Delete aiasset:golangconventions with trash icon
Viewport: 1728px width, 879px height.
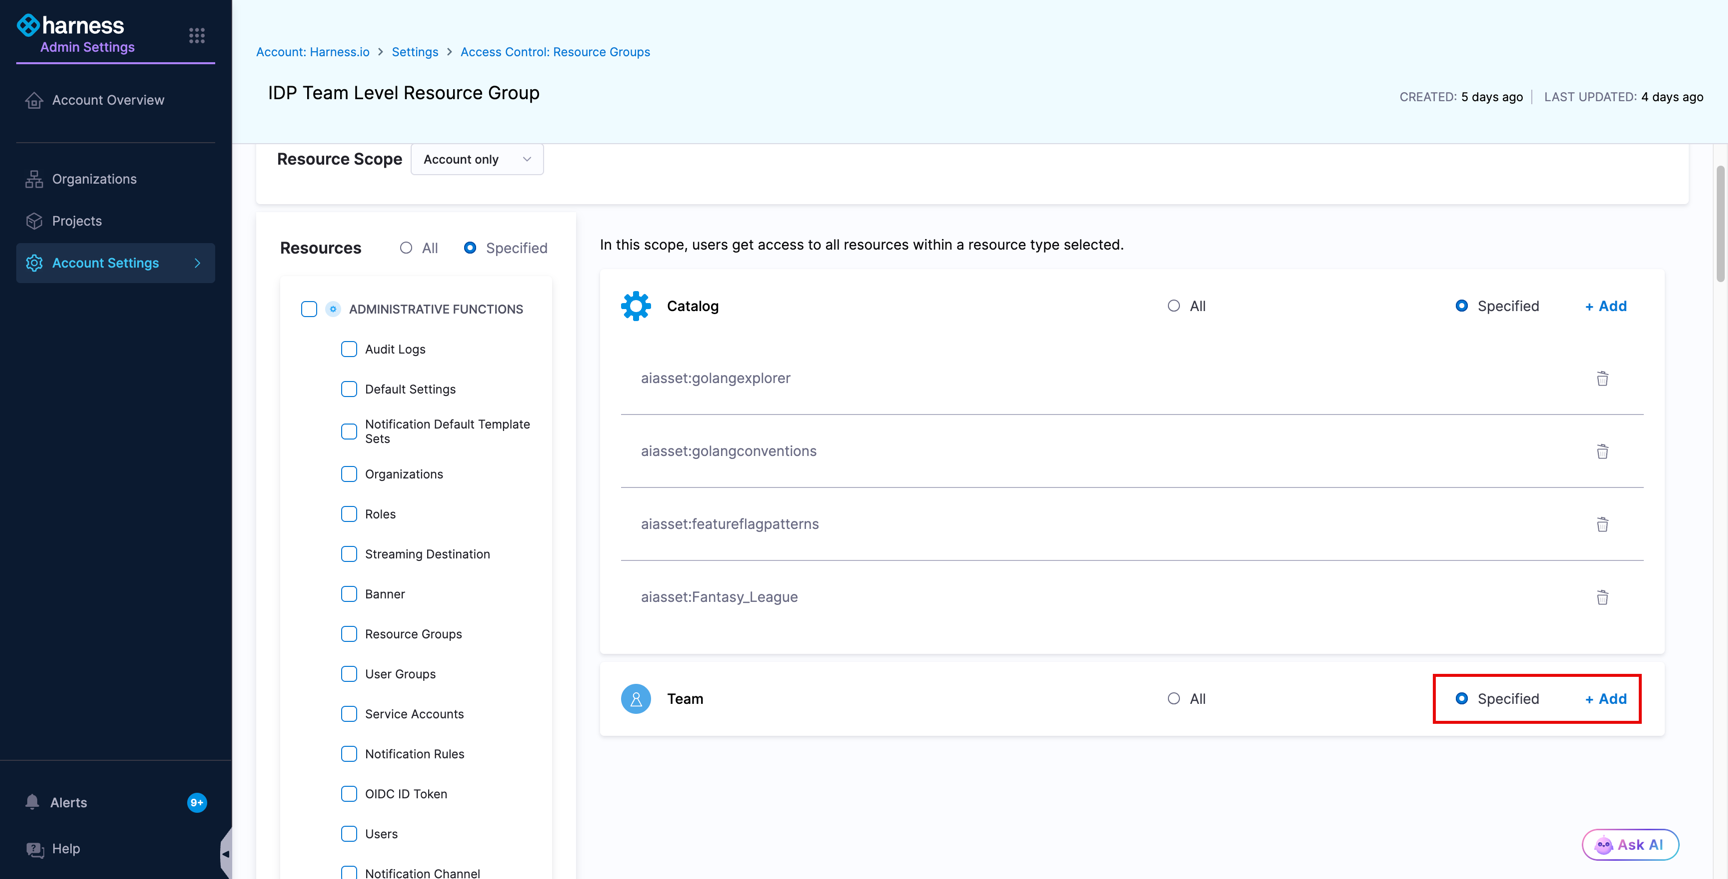[x=1602, y=451]
